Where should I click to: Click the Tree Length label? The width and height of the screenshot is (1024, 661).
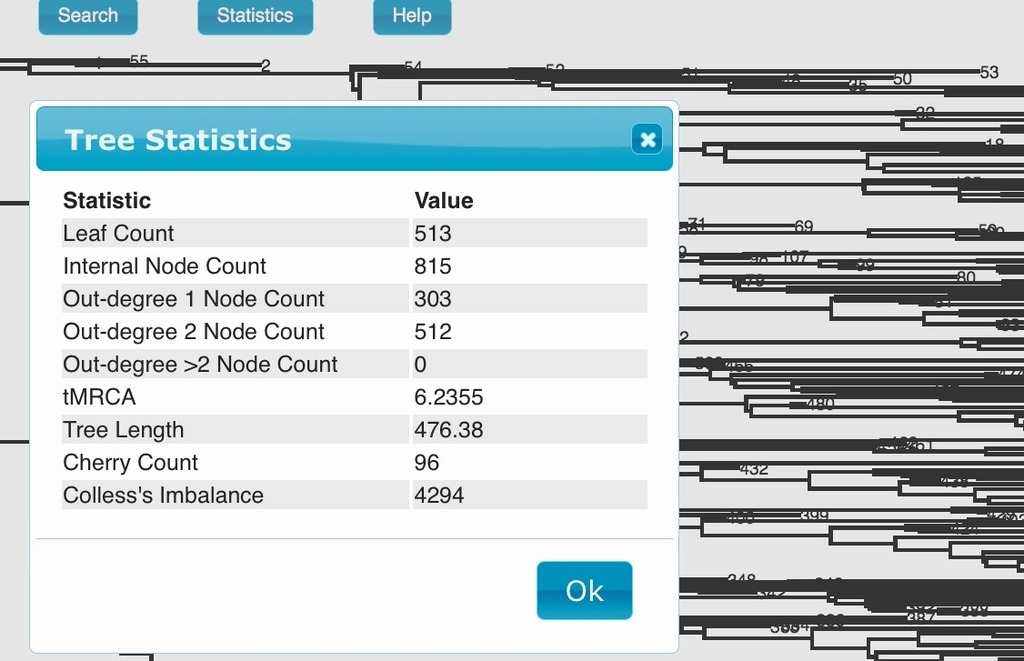point(123,429)
